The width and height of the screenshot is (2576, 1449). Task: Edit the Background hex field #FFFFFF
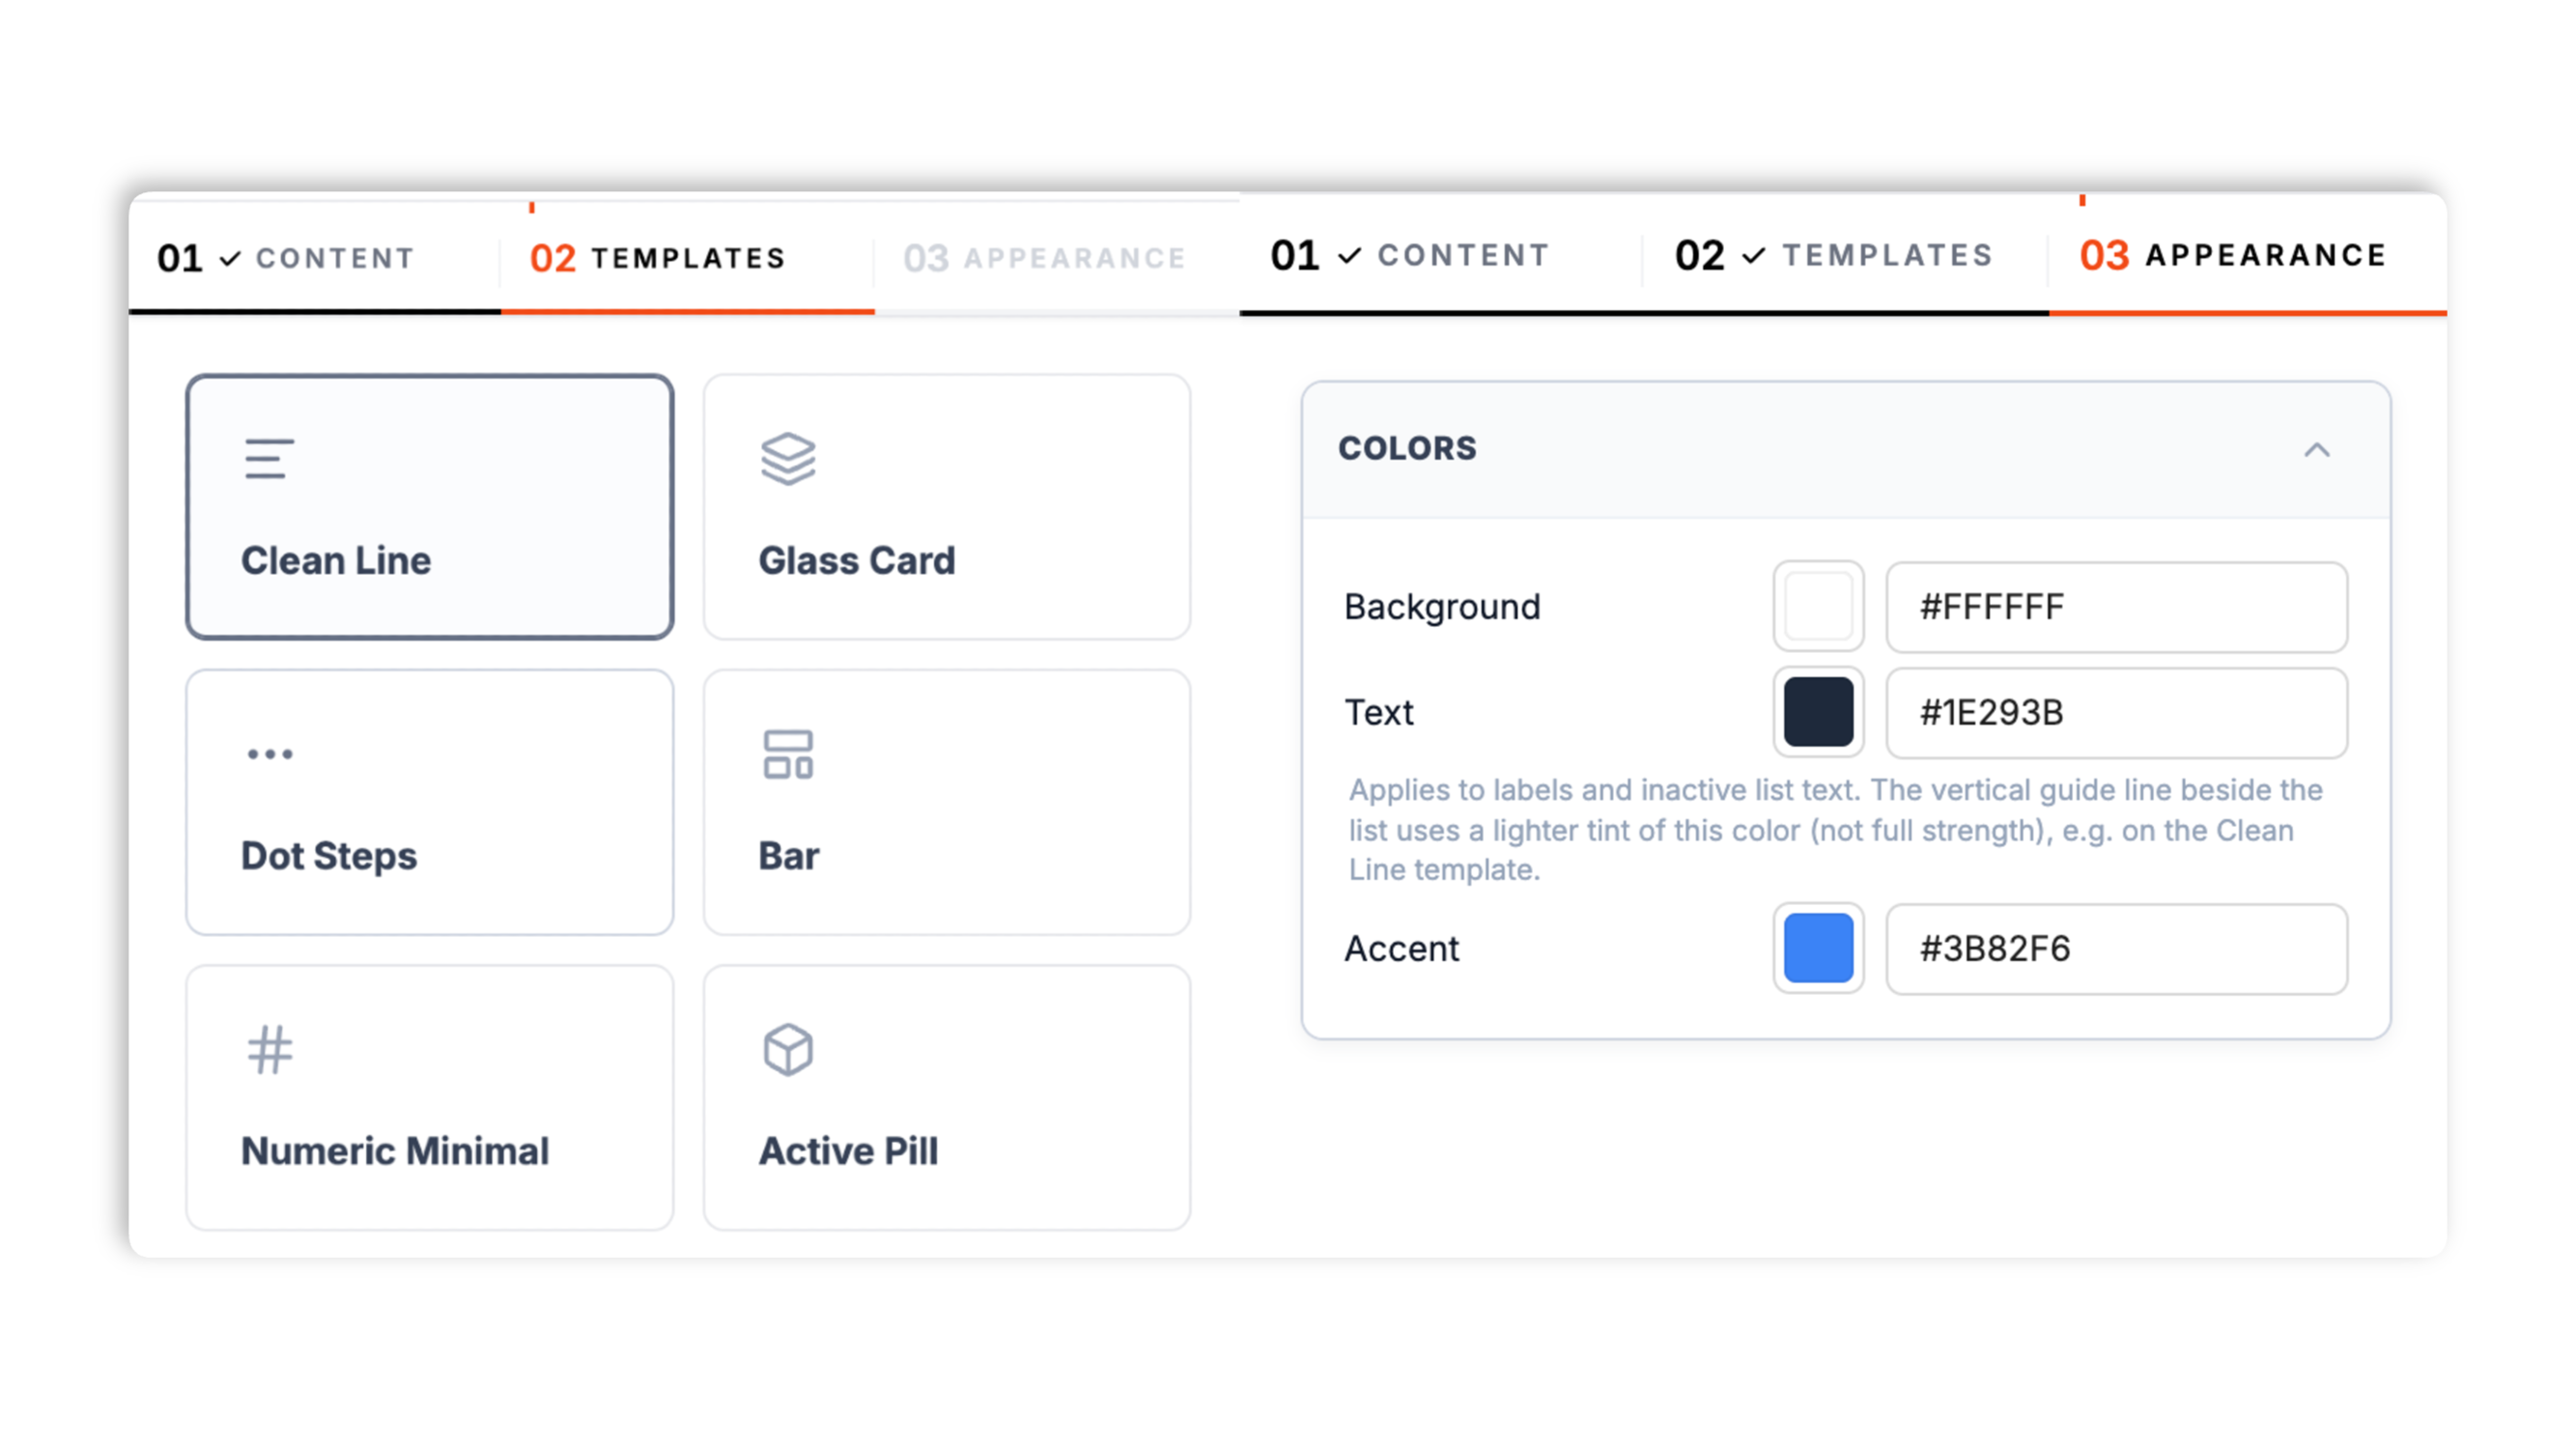tap(2116, 606)
